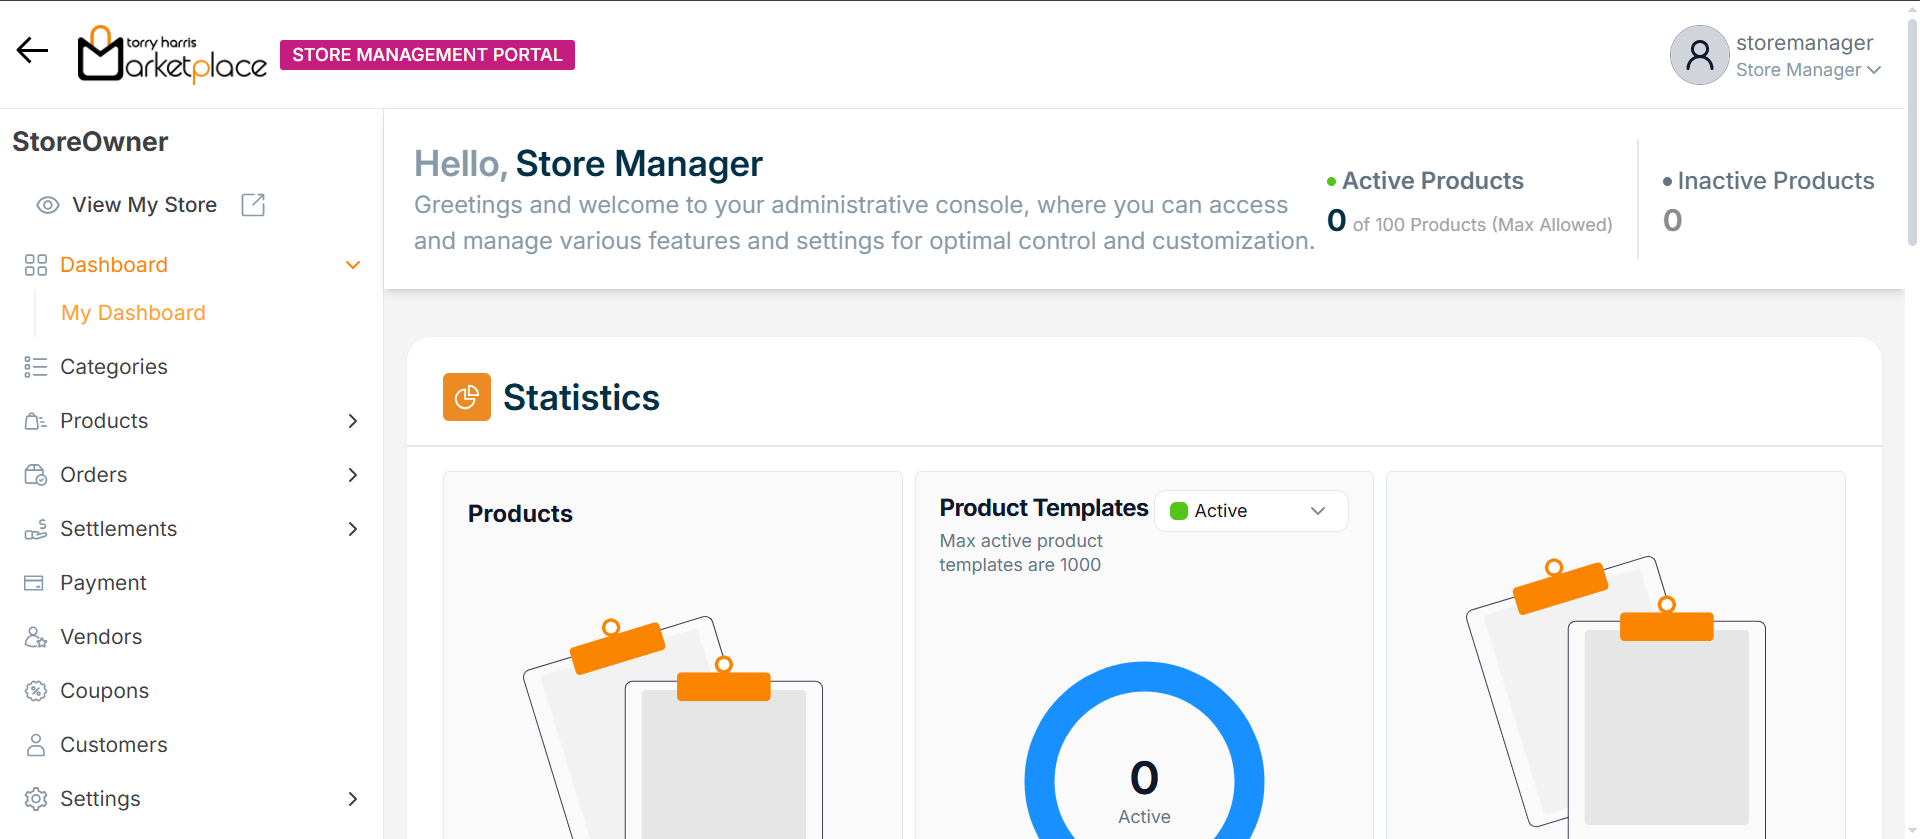Screen dimensions: 1920x839
Task: Click the Coupons percent badge icon
Action: pyautogui.click(x=36, y=691)
